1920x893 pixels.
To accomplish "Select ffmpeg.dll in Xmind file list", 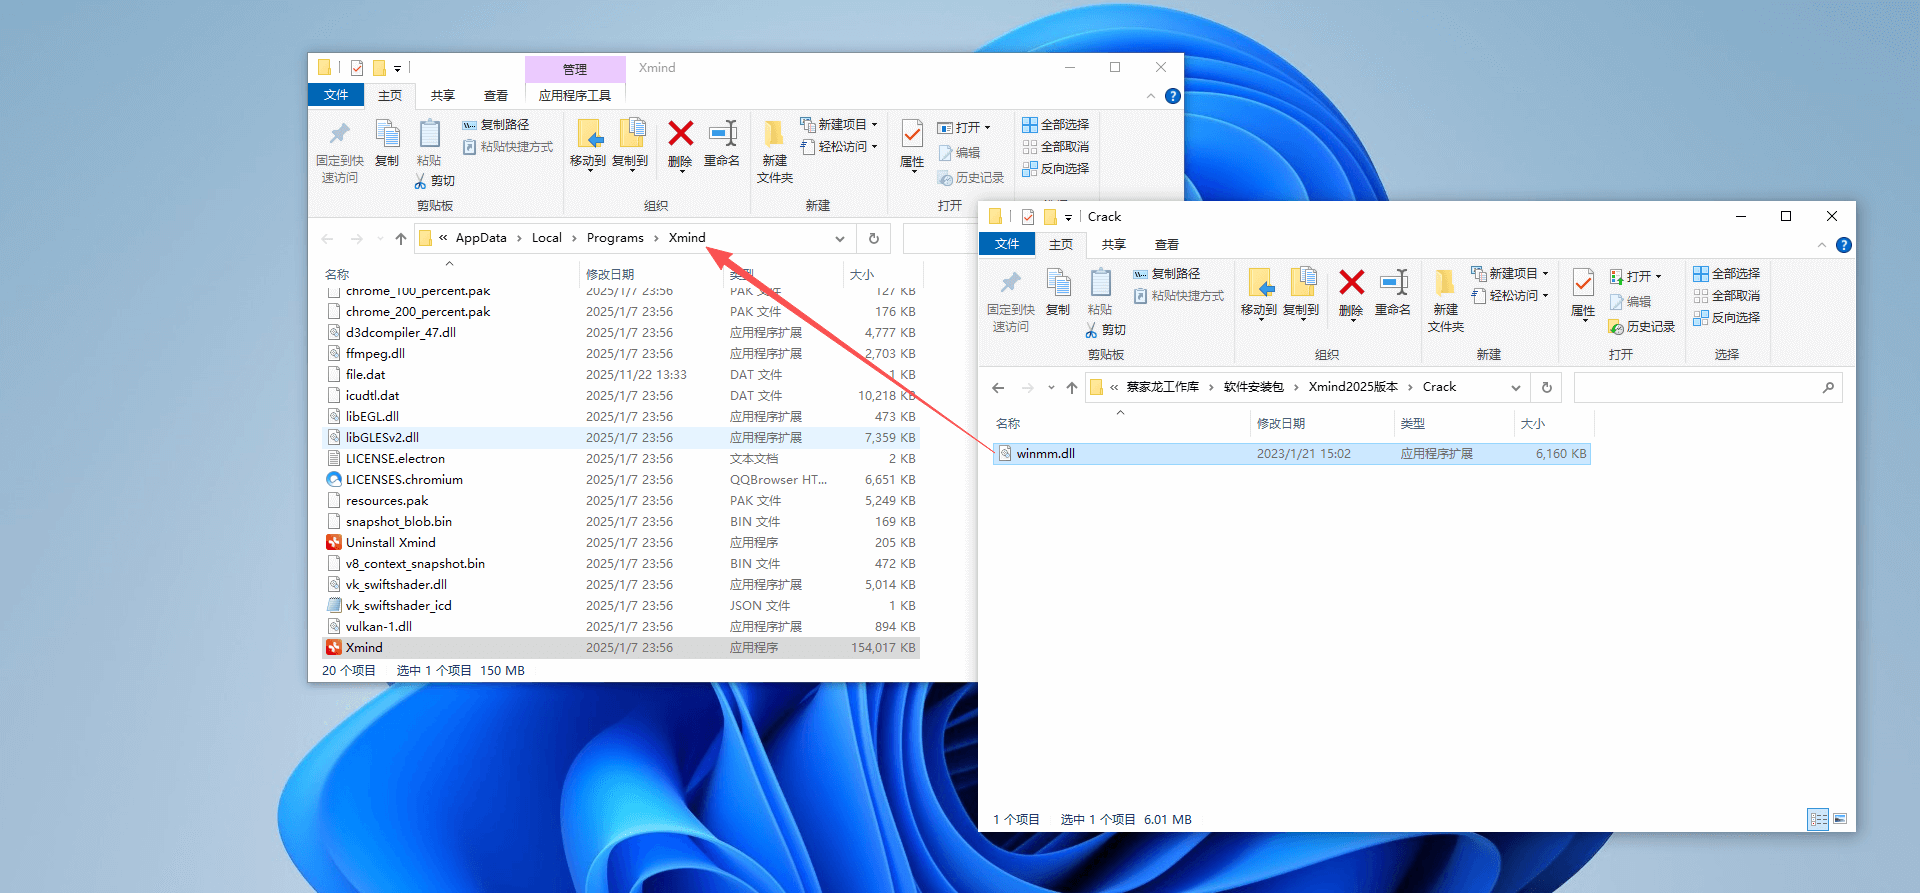I will [x=621, y=354].
